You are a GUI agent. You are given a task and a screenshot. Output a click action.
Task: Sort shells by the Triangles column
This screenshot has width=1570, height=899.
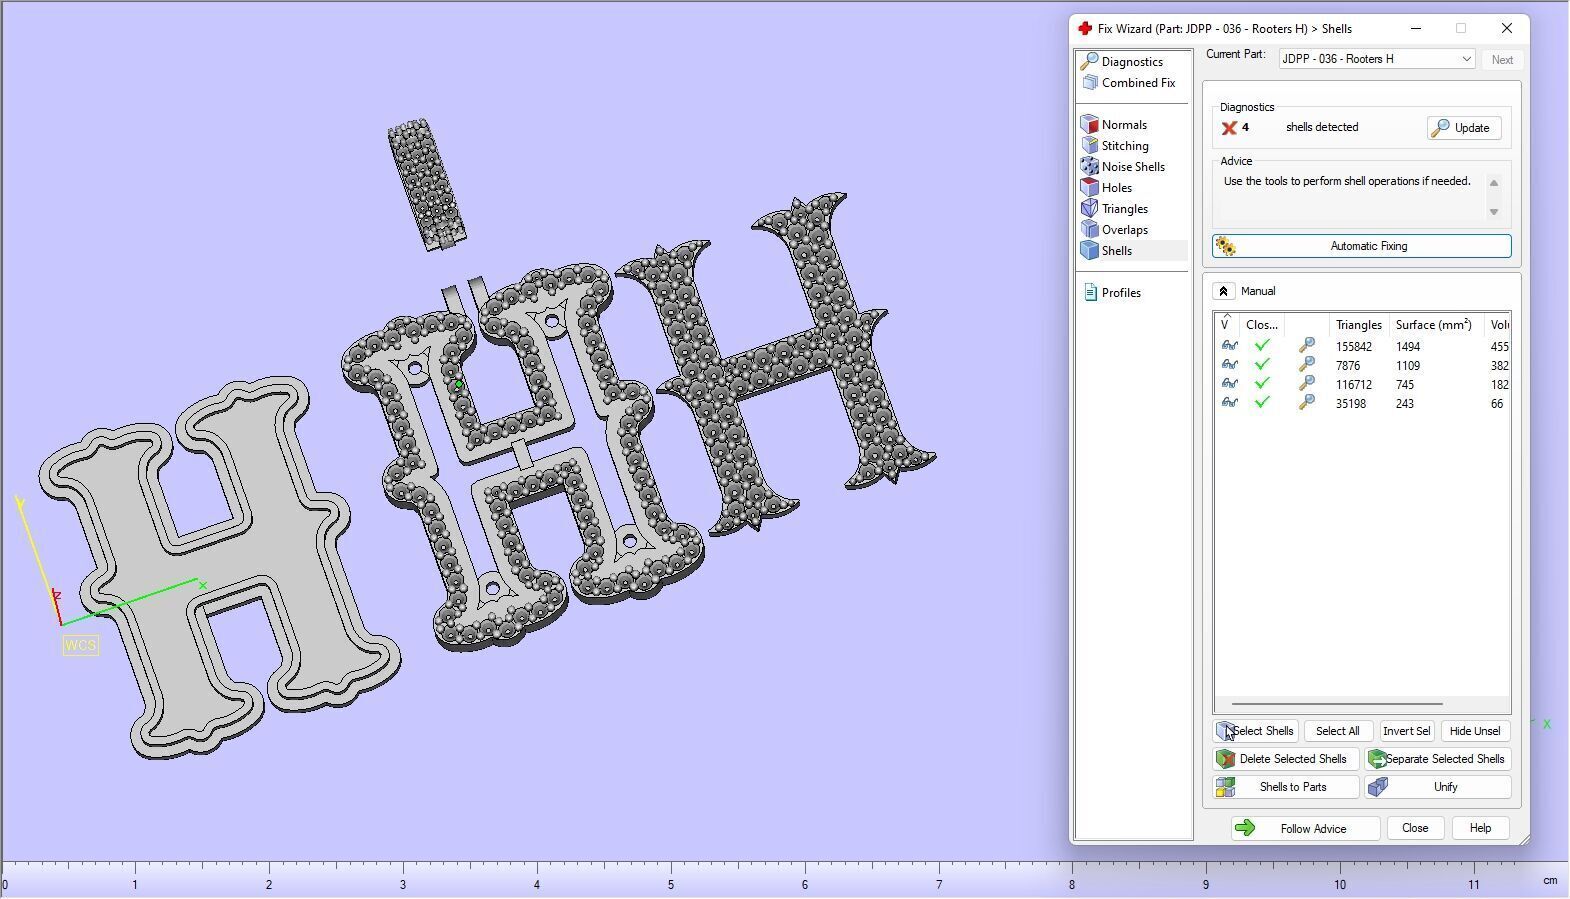click(1359, 325)
